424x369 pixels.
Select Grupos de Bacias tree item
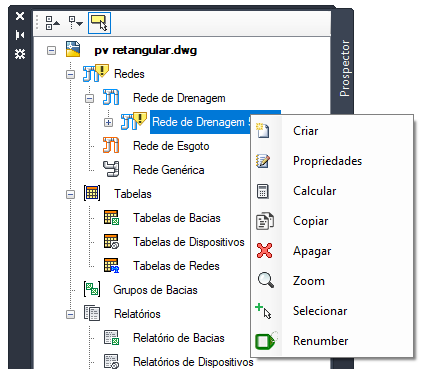pos(155,290)
